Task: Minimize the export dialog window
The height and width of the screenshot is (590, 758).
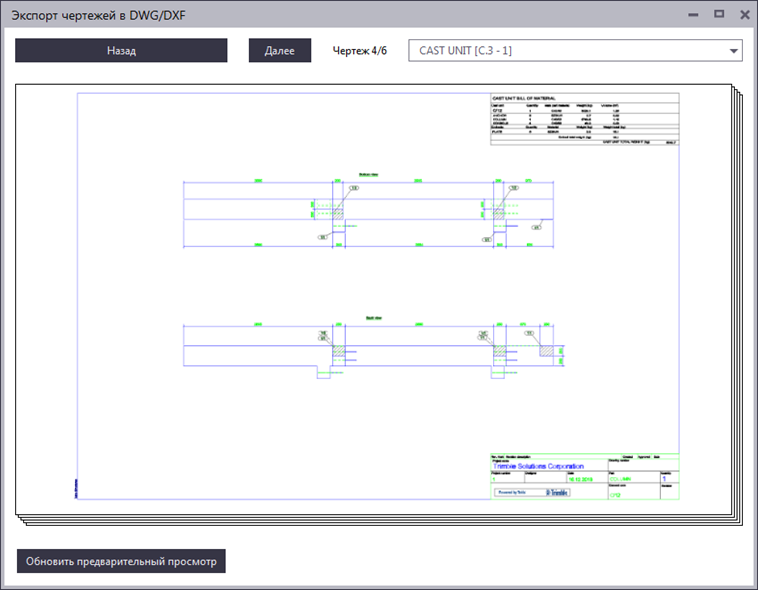Action: [693, 15]
